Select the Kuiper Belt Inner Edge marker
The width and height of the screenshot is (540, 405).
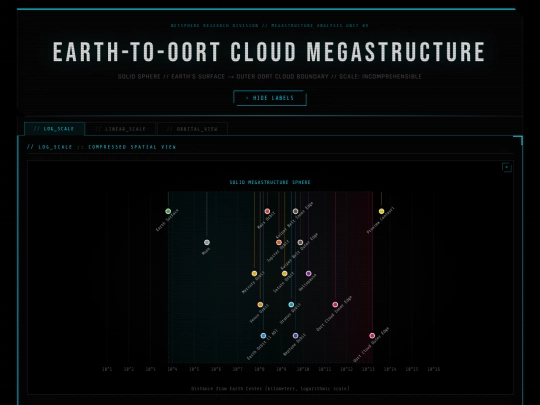295,211
